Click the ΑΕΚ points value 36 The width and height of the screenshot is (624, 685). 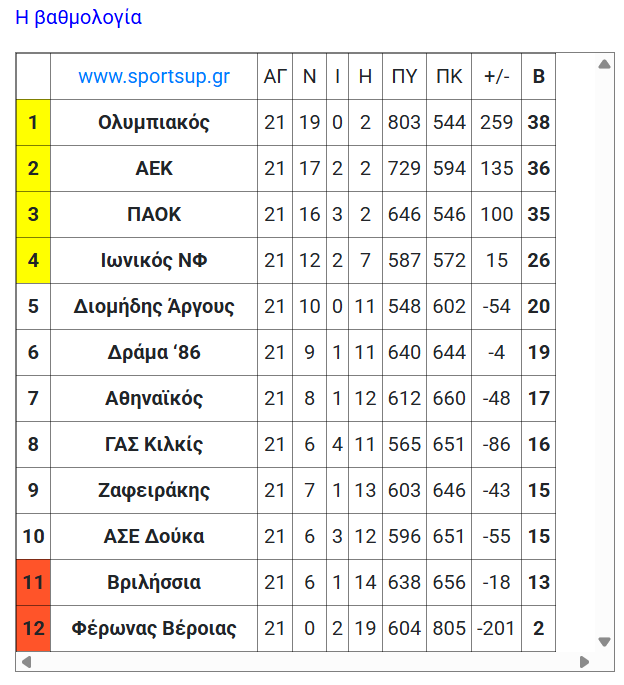click(539, 169)
